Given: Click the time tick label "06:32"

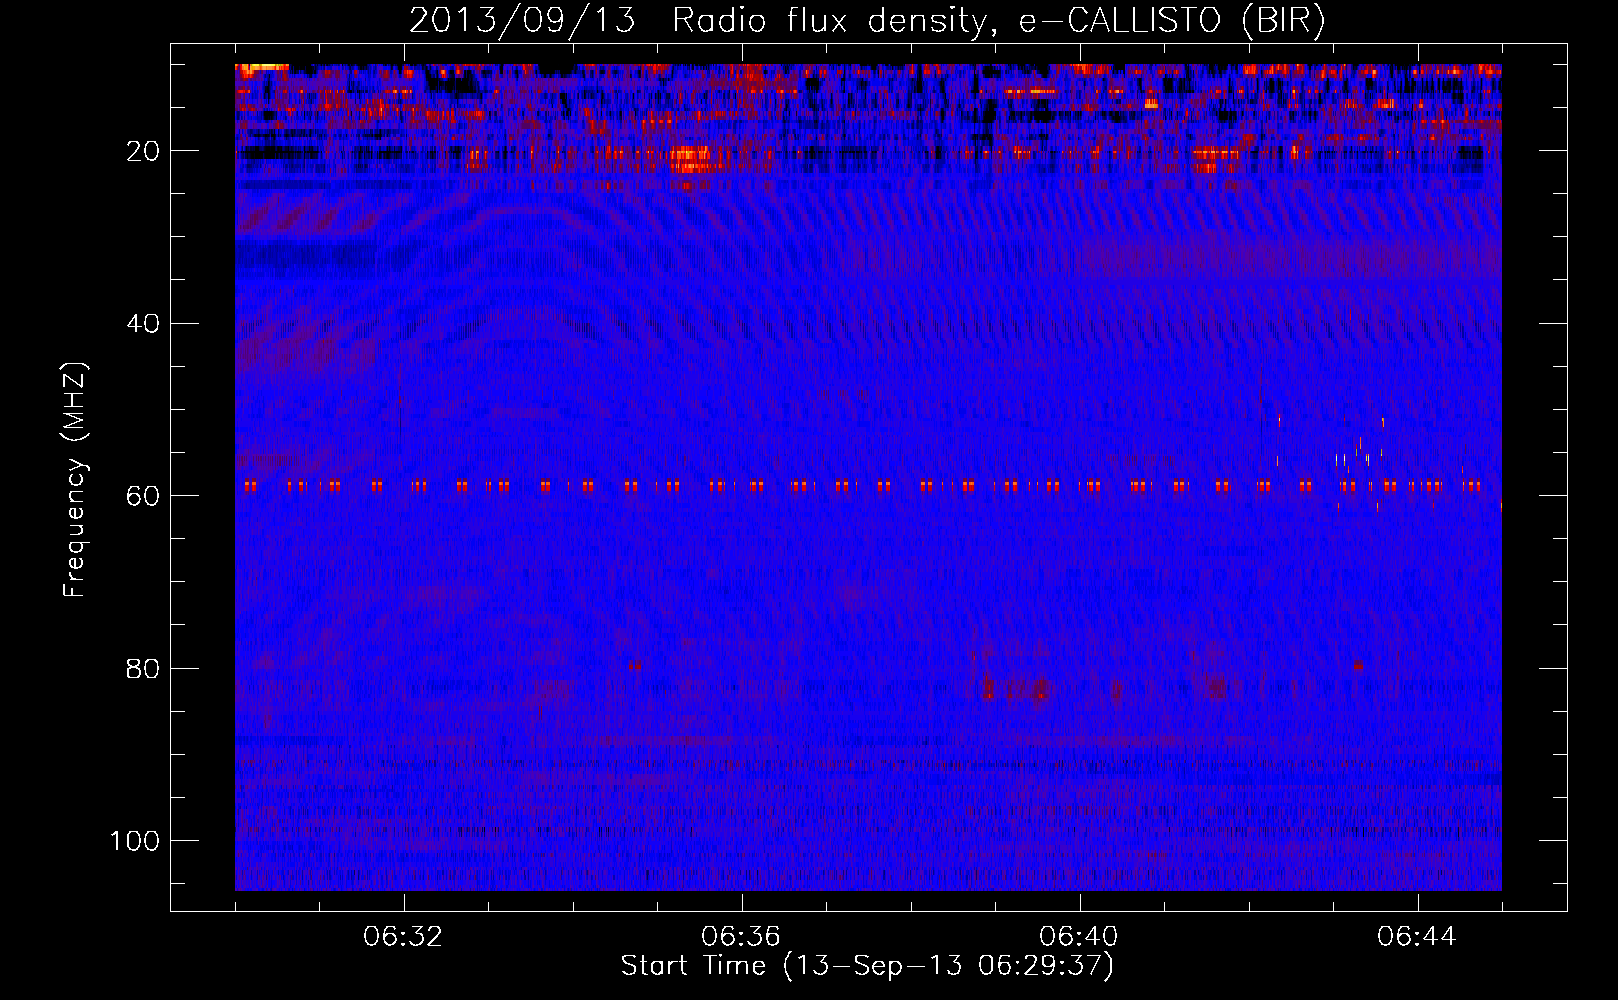Looking at the screenshot, I should 403,937.
